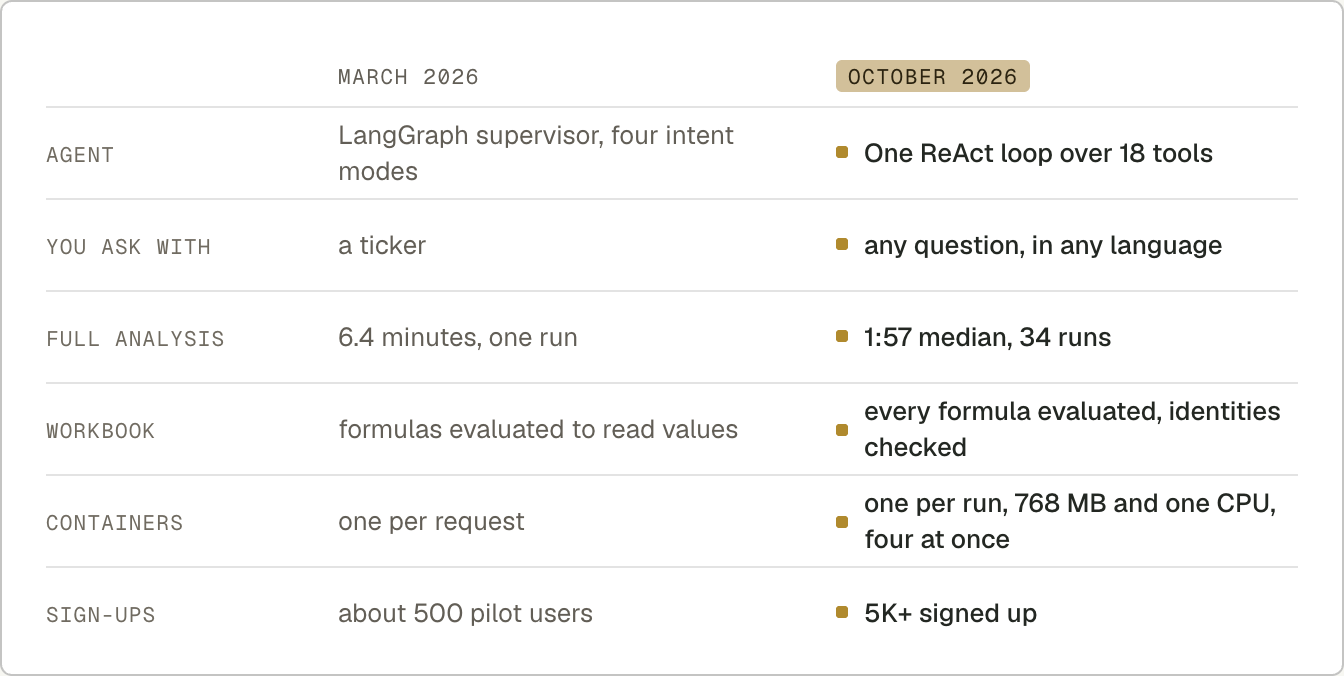Click the bullet icon beside One ReAct loop
This screenshot has width=1344, height=676.
(842, 153)
